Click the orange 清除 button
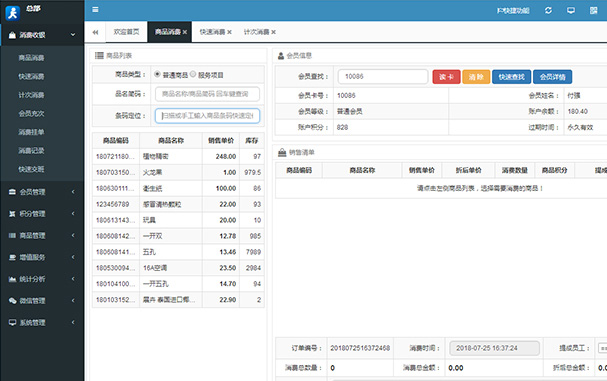This screenshot has width=607, height=381. 476,77
